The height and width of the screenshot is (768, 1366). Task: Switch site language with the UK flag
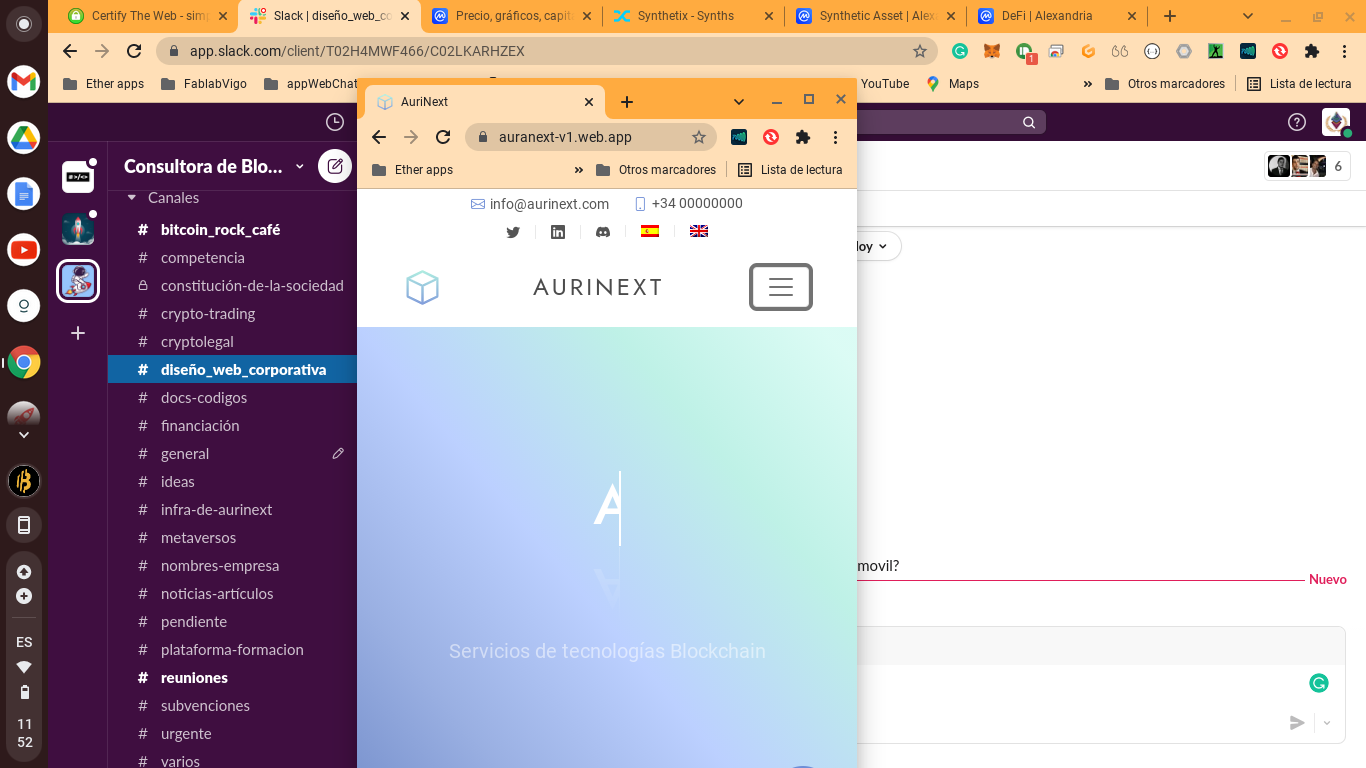[699, 231]
